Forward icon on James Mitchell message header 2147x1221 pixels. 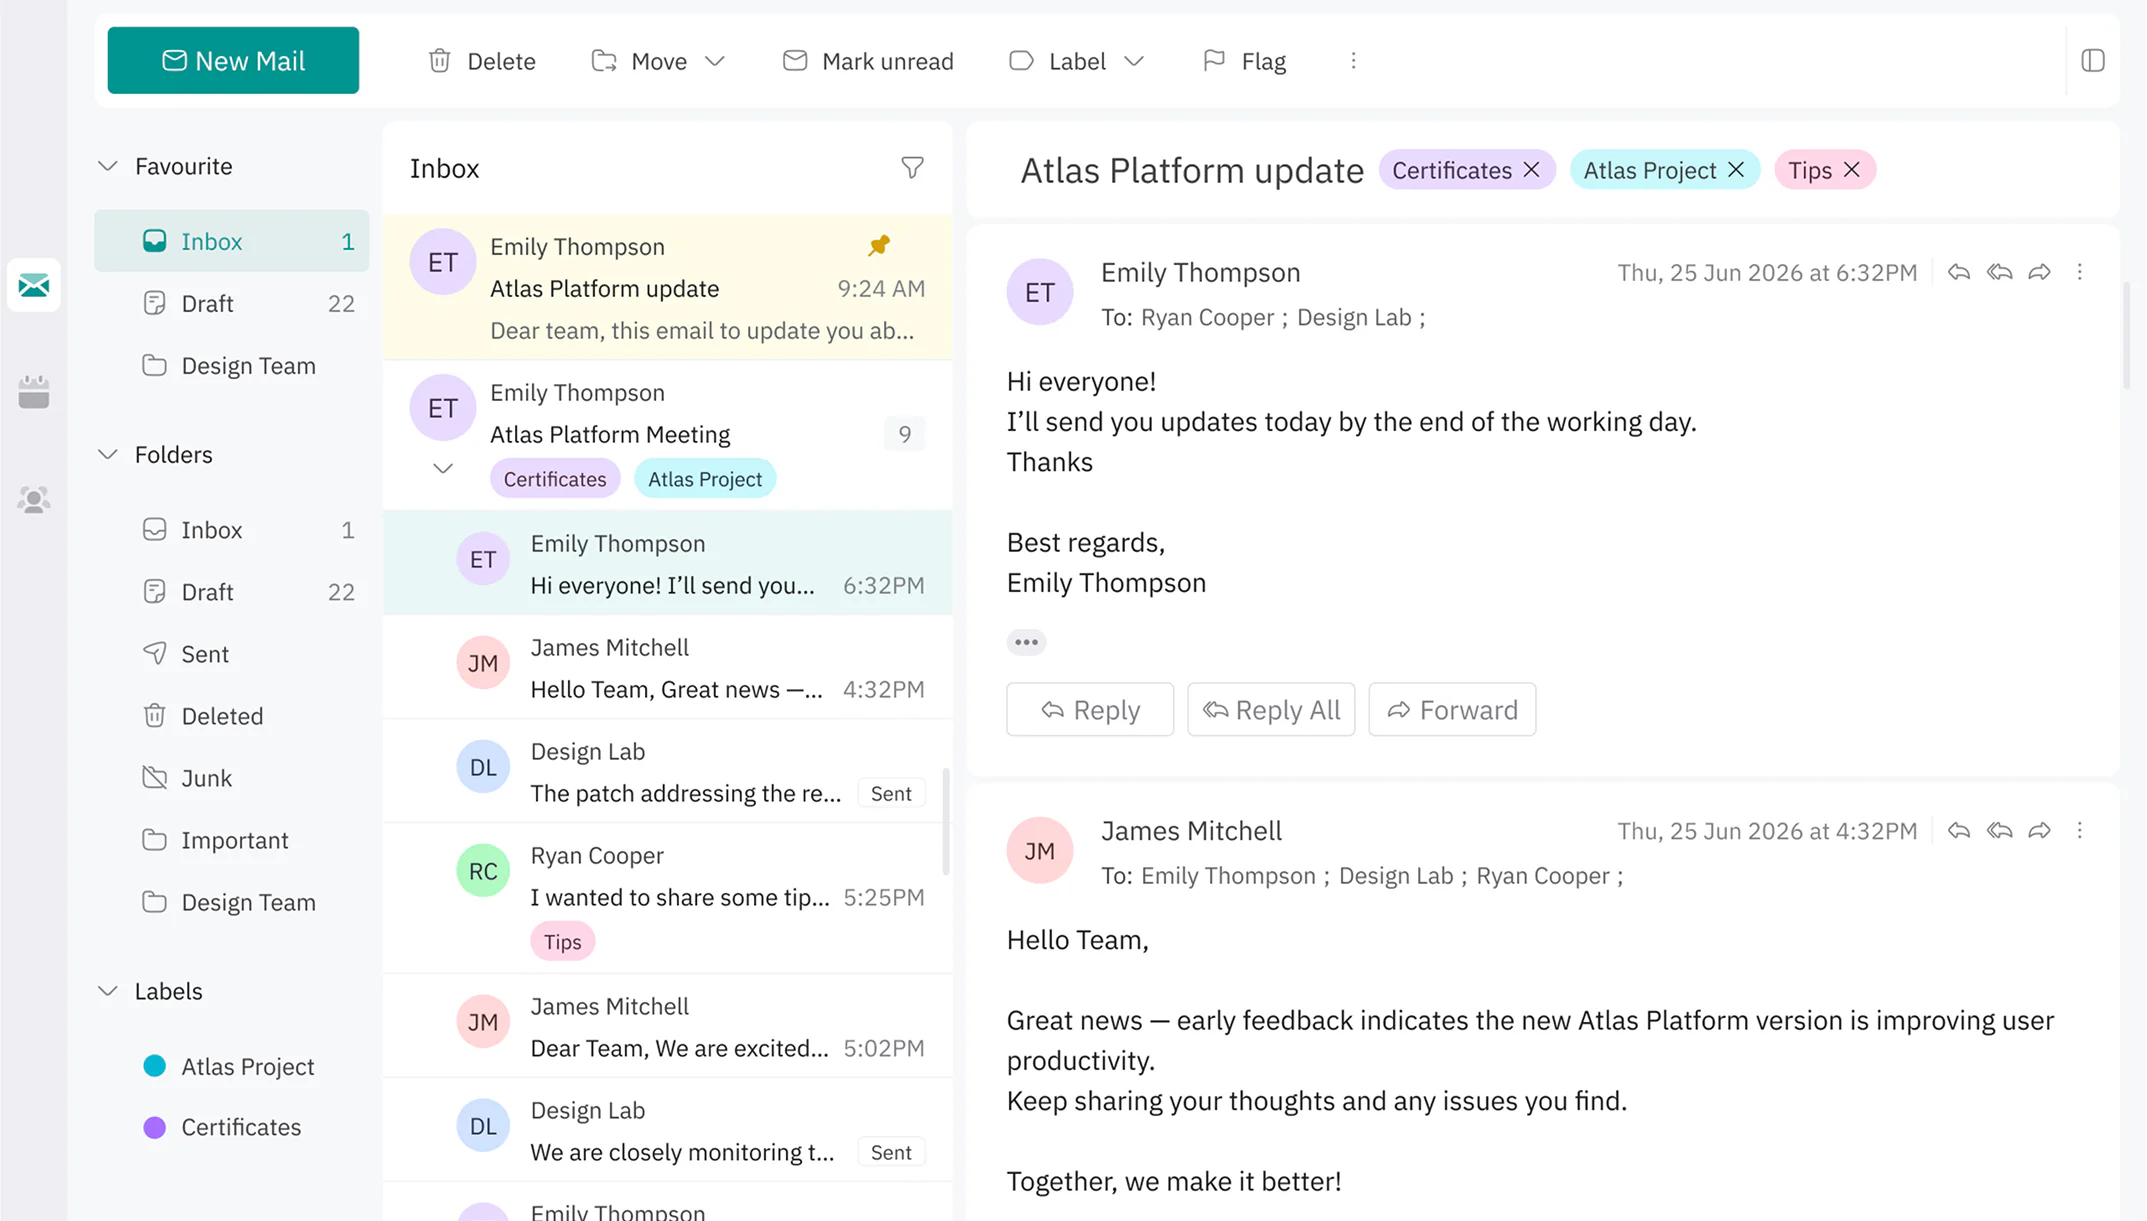click(2040, 830)
